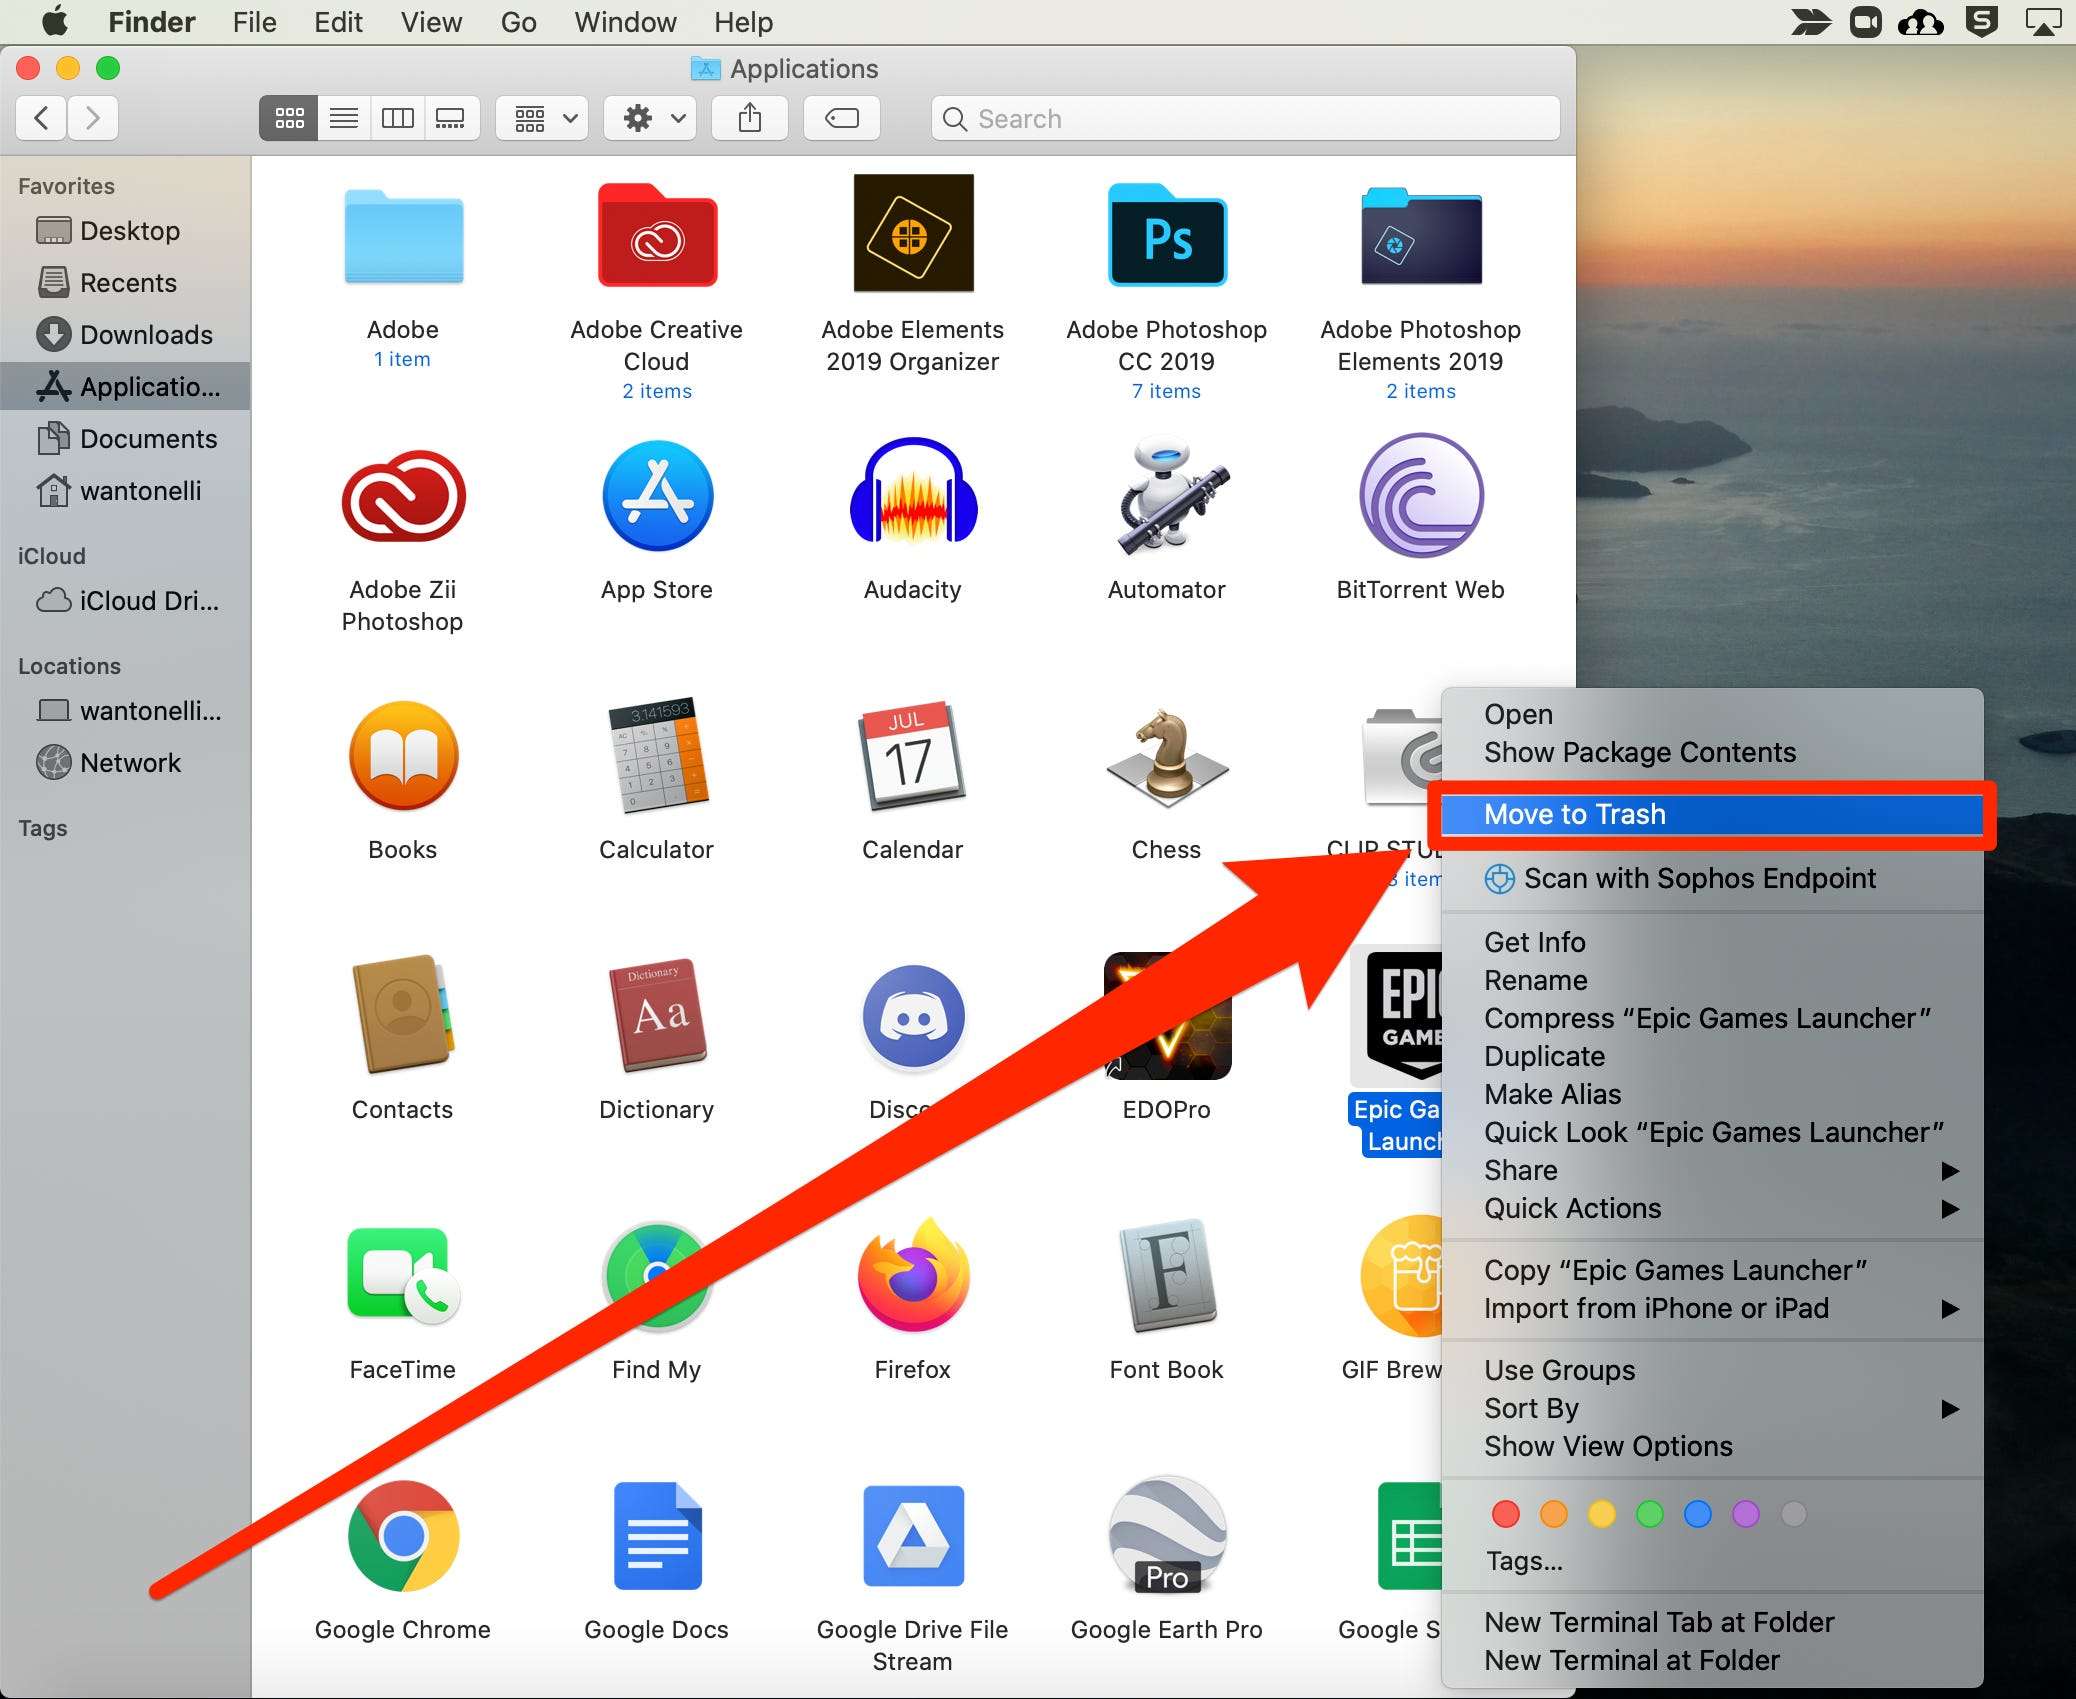Select the App Store icon
The width and height of the screenshot is (2076, 1699).
(657, 496)
